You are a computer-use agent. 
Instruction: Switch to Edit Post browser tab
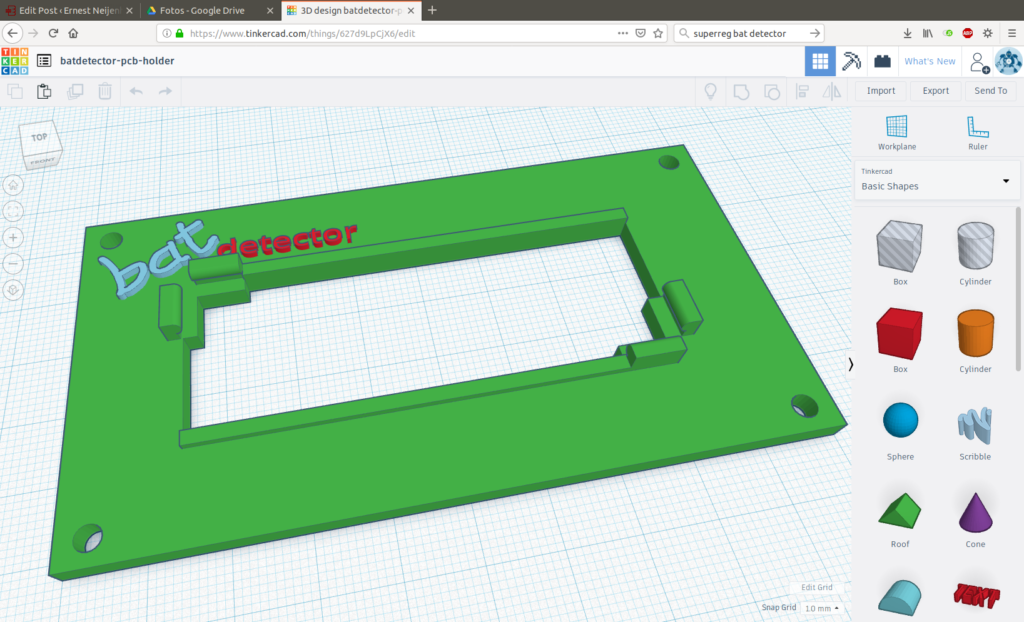[x=62, y=10]
